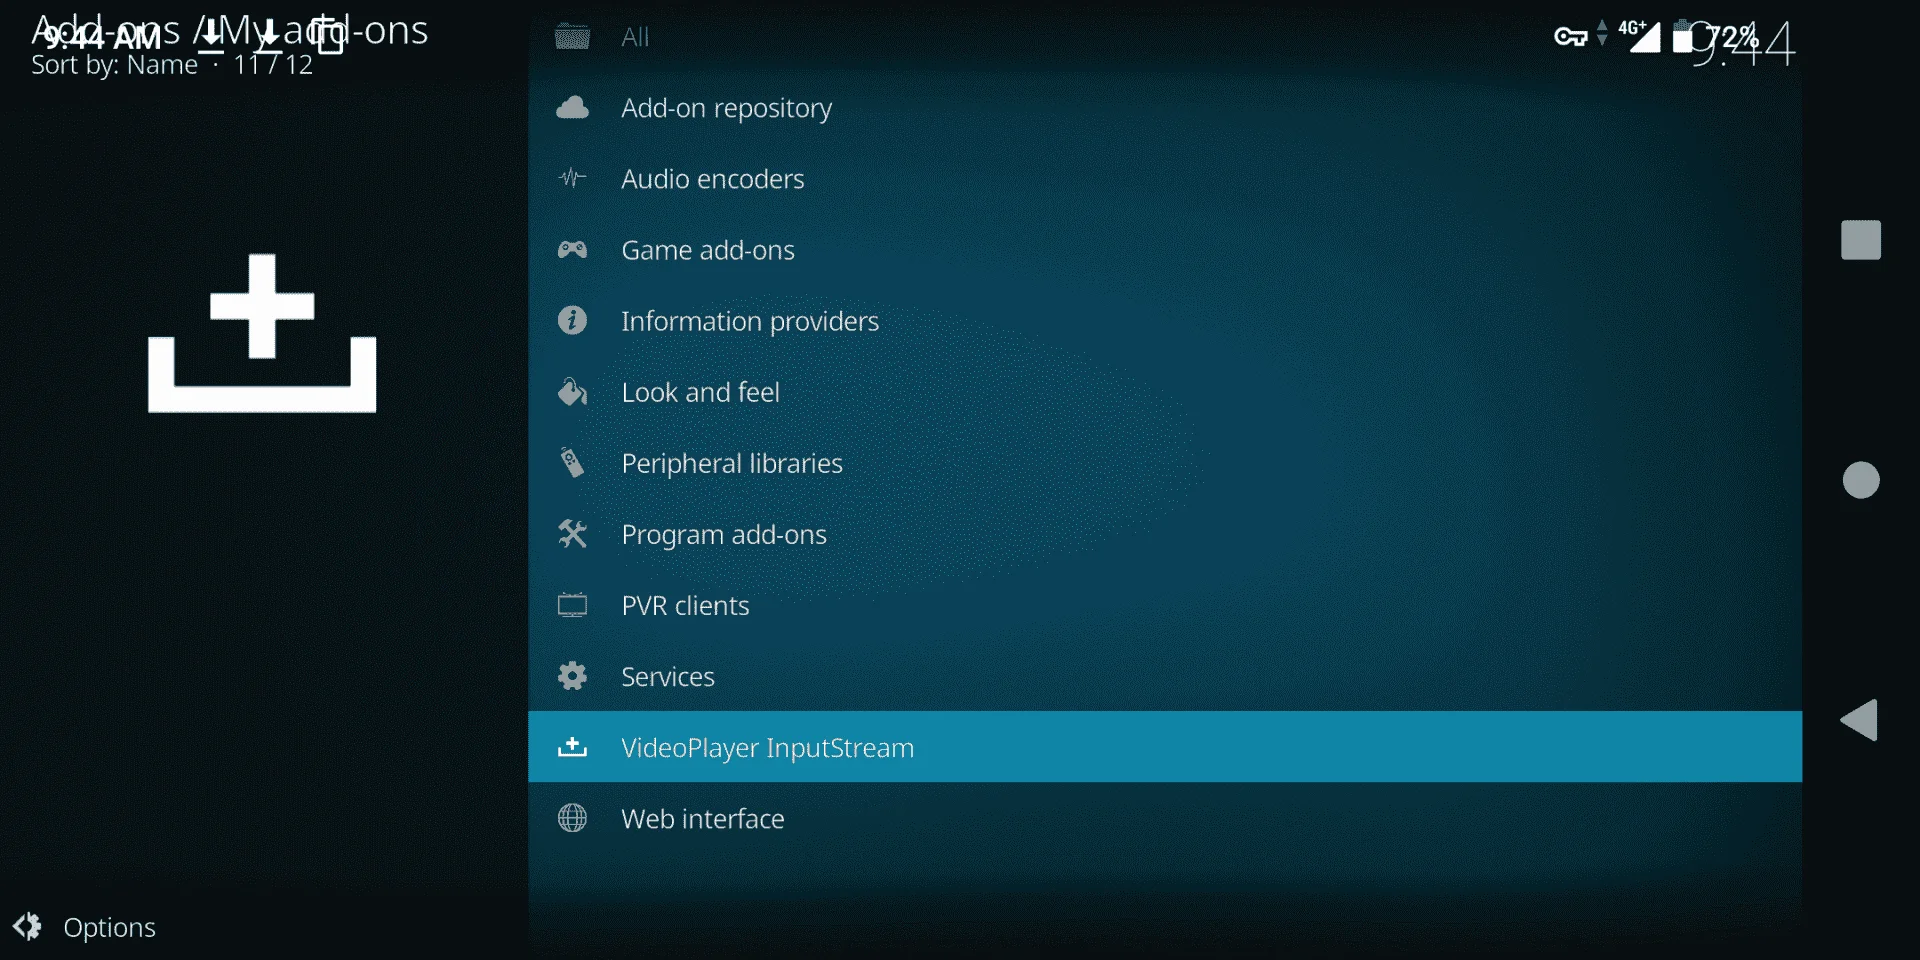
Task: Click the tools icon for Program add-ons
Action: coord(572,534)
